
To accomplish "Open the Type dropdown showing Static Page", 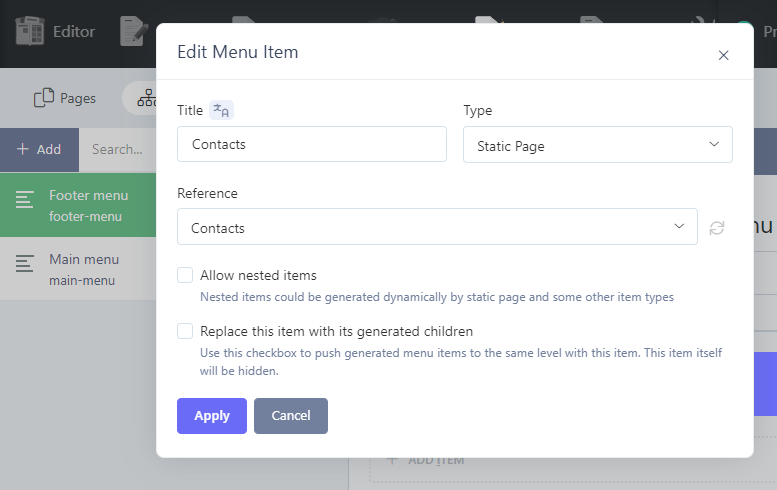I will [x=597, y=145].
